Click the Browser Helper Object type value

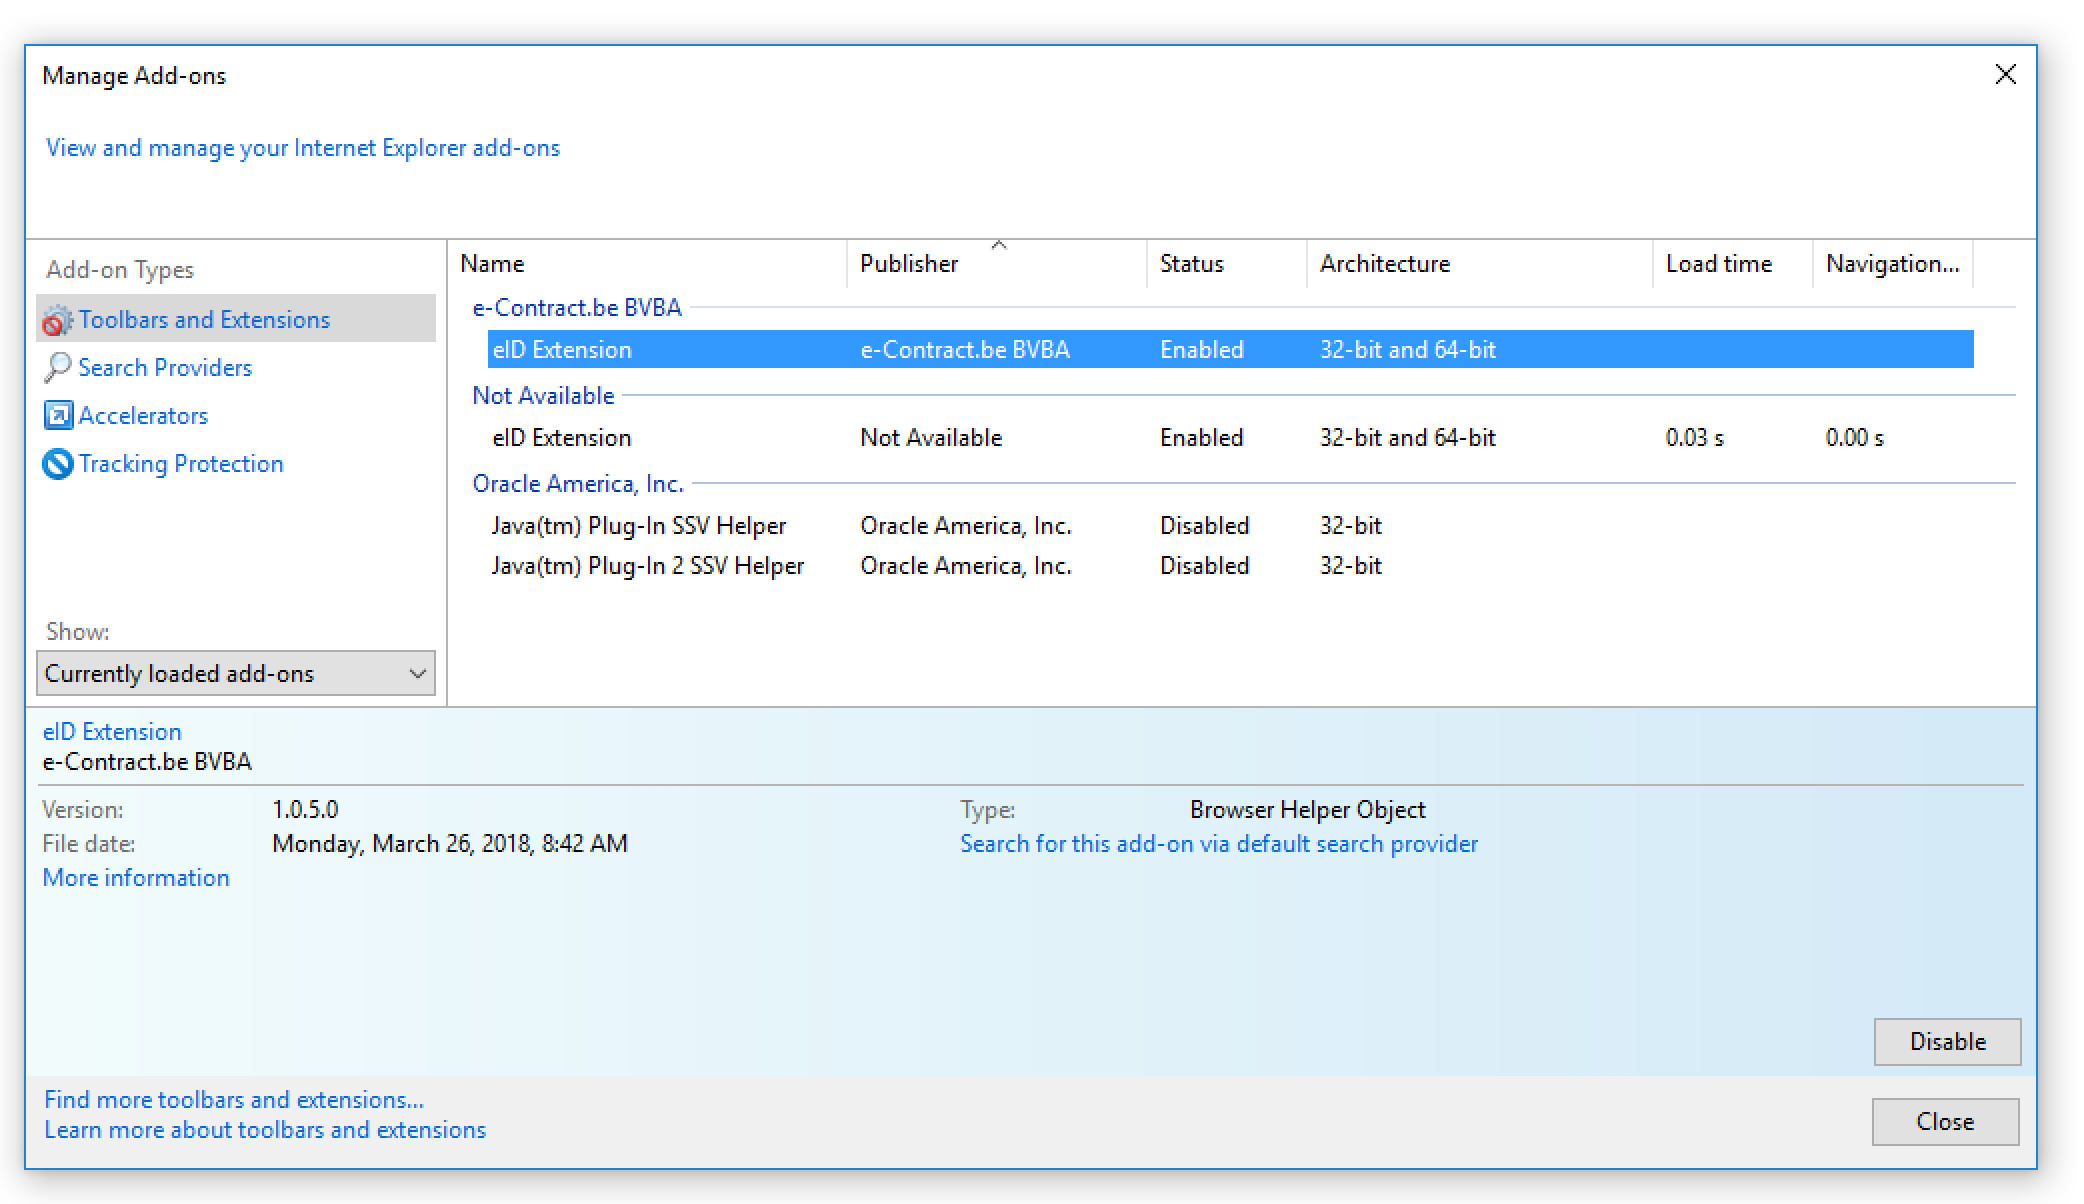[x=1308, y=809]
